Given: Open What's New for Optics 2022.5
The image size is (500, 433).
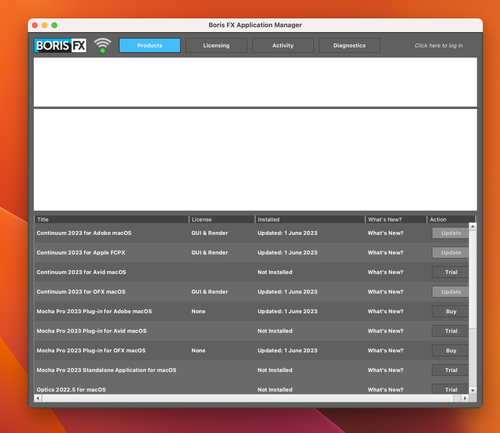Looking at the screenshot, I should coord(385,389).
